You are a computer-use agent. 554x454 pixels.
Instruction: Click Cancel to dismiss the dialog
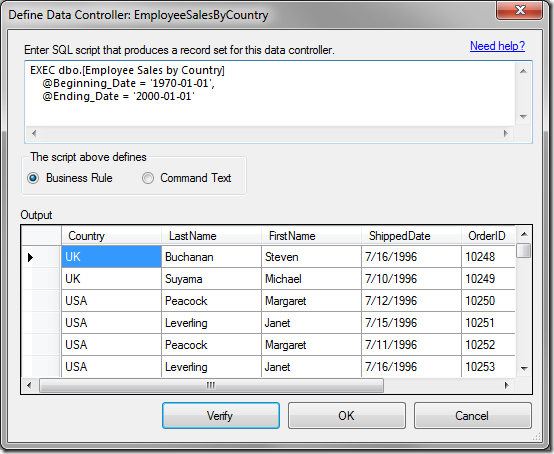pos(472,415)
